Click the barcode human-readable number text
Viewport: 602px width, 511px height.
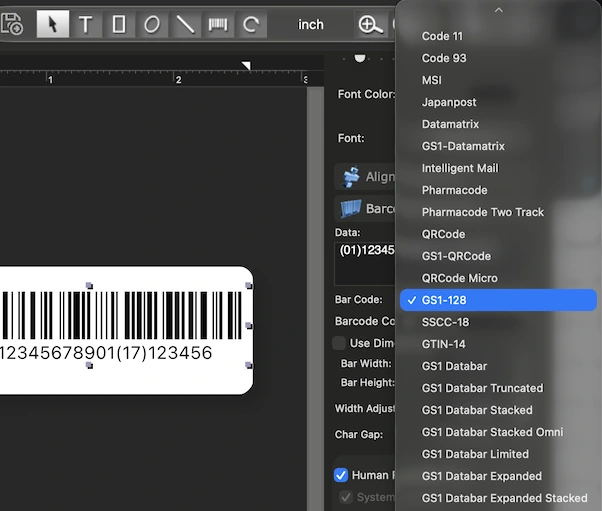pyautogui.click(x=106, y=353)
